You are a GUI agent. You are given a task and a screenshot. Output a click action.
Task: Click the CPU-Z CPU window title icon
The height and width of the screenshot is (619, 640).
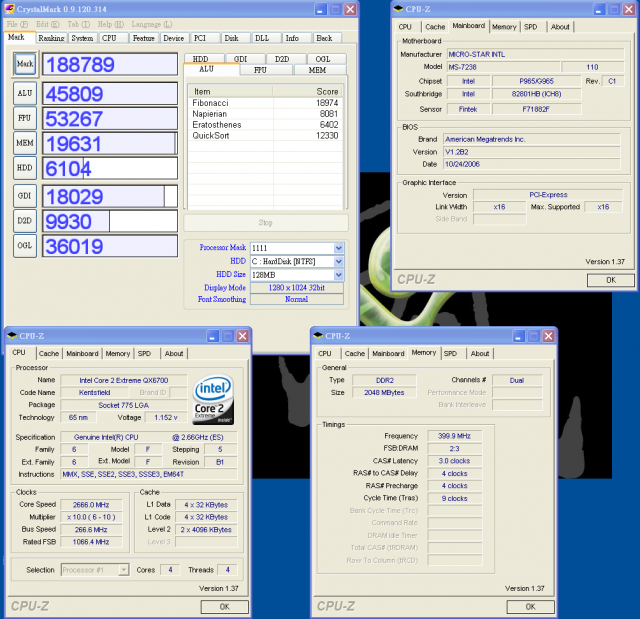[x=12, y=336]
